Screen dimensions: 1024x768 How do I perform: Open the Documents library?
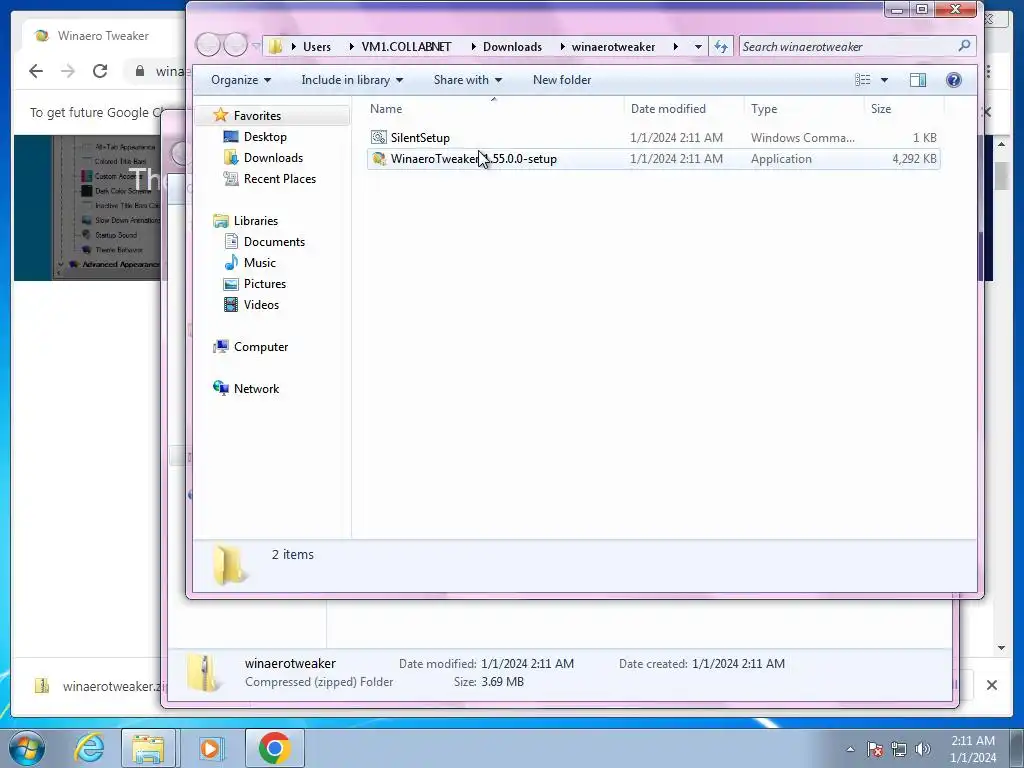[x=274, y=242]
